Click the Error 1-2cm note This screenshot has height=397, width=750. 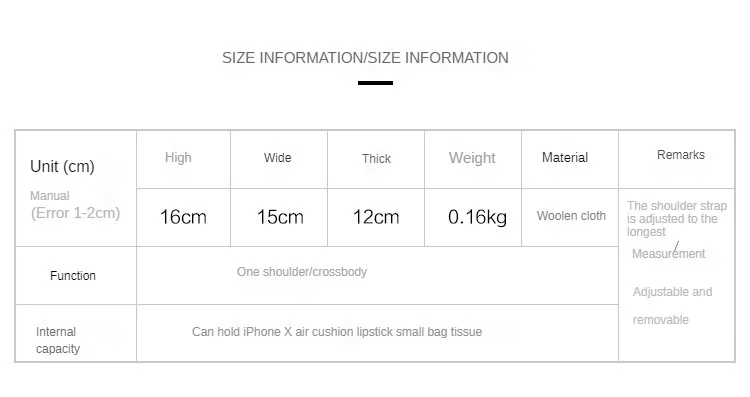point(76,213)
